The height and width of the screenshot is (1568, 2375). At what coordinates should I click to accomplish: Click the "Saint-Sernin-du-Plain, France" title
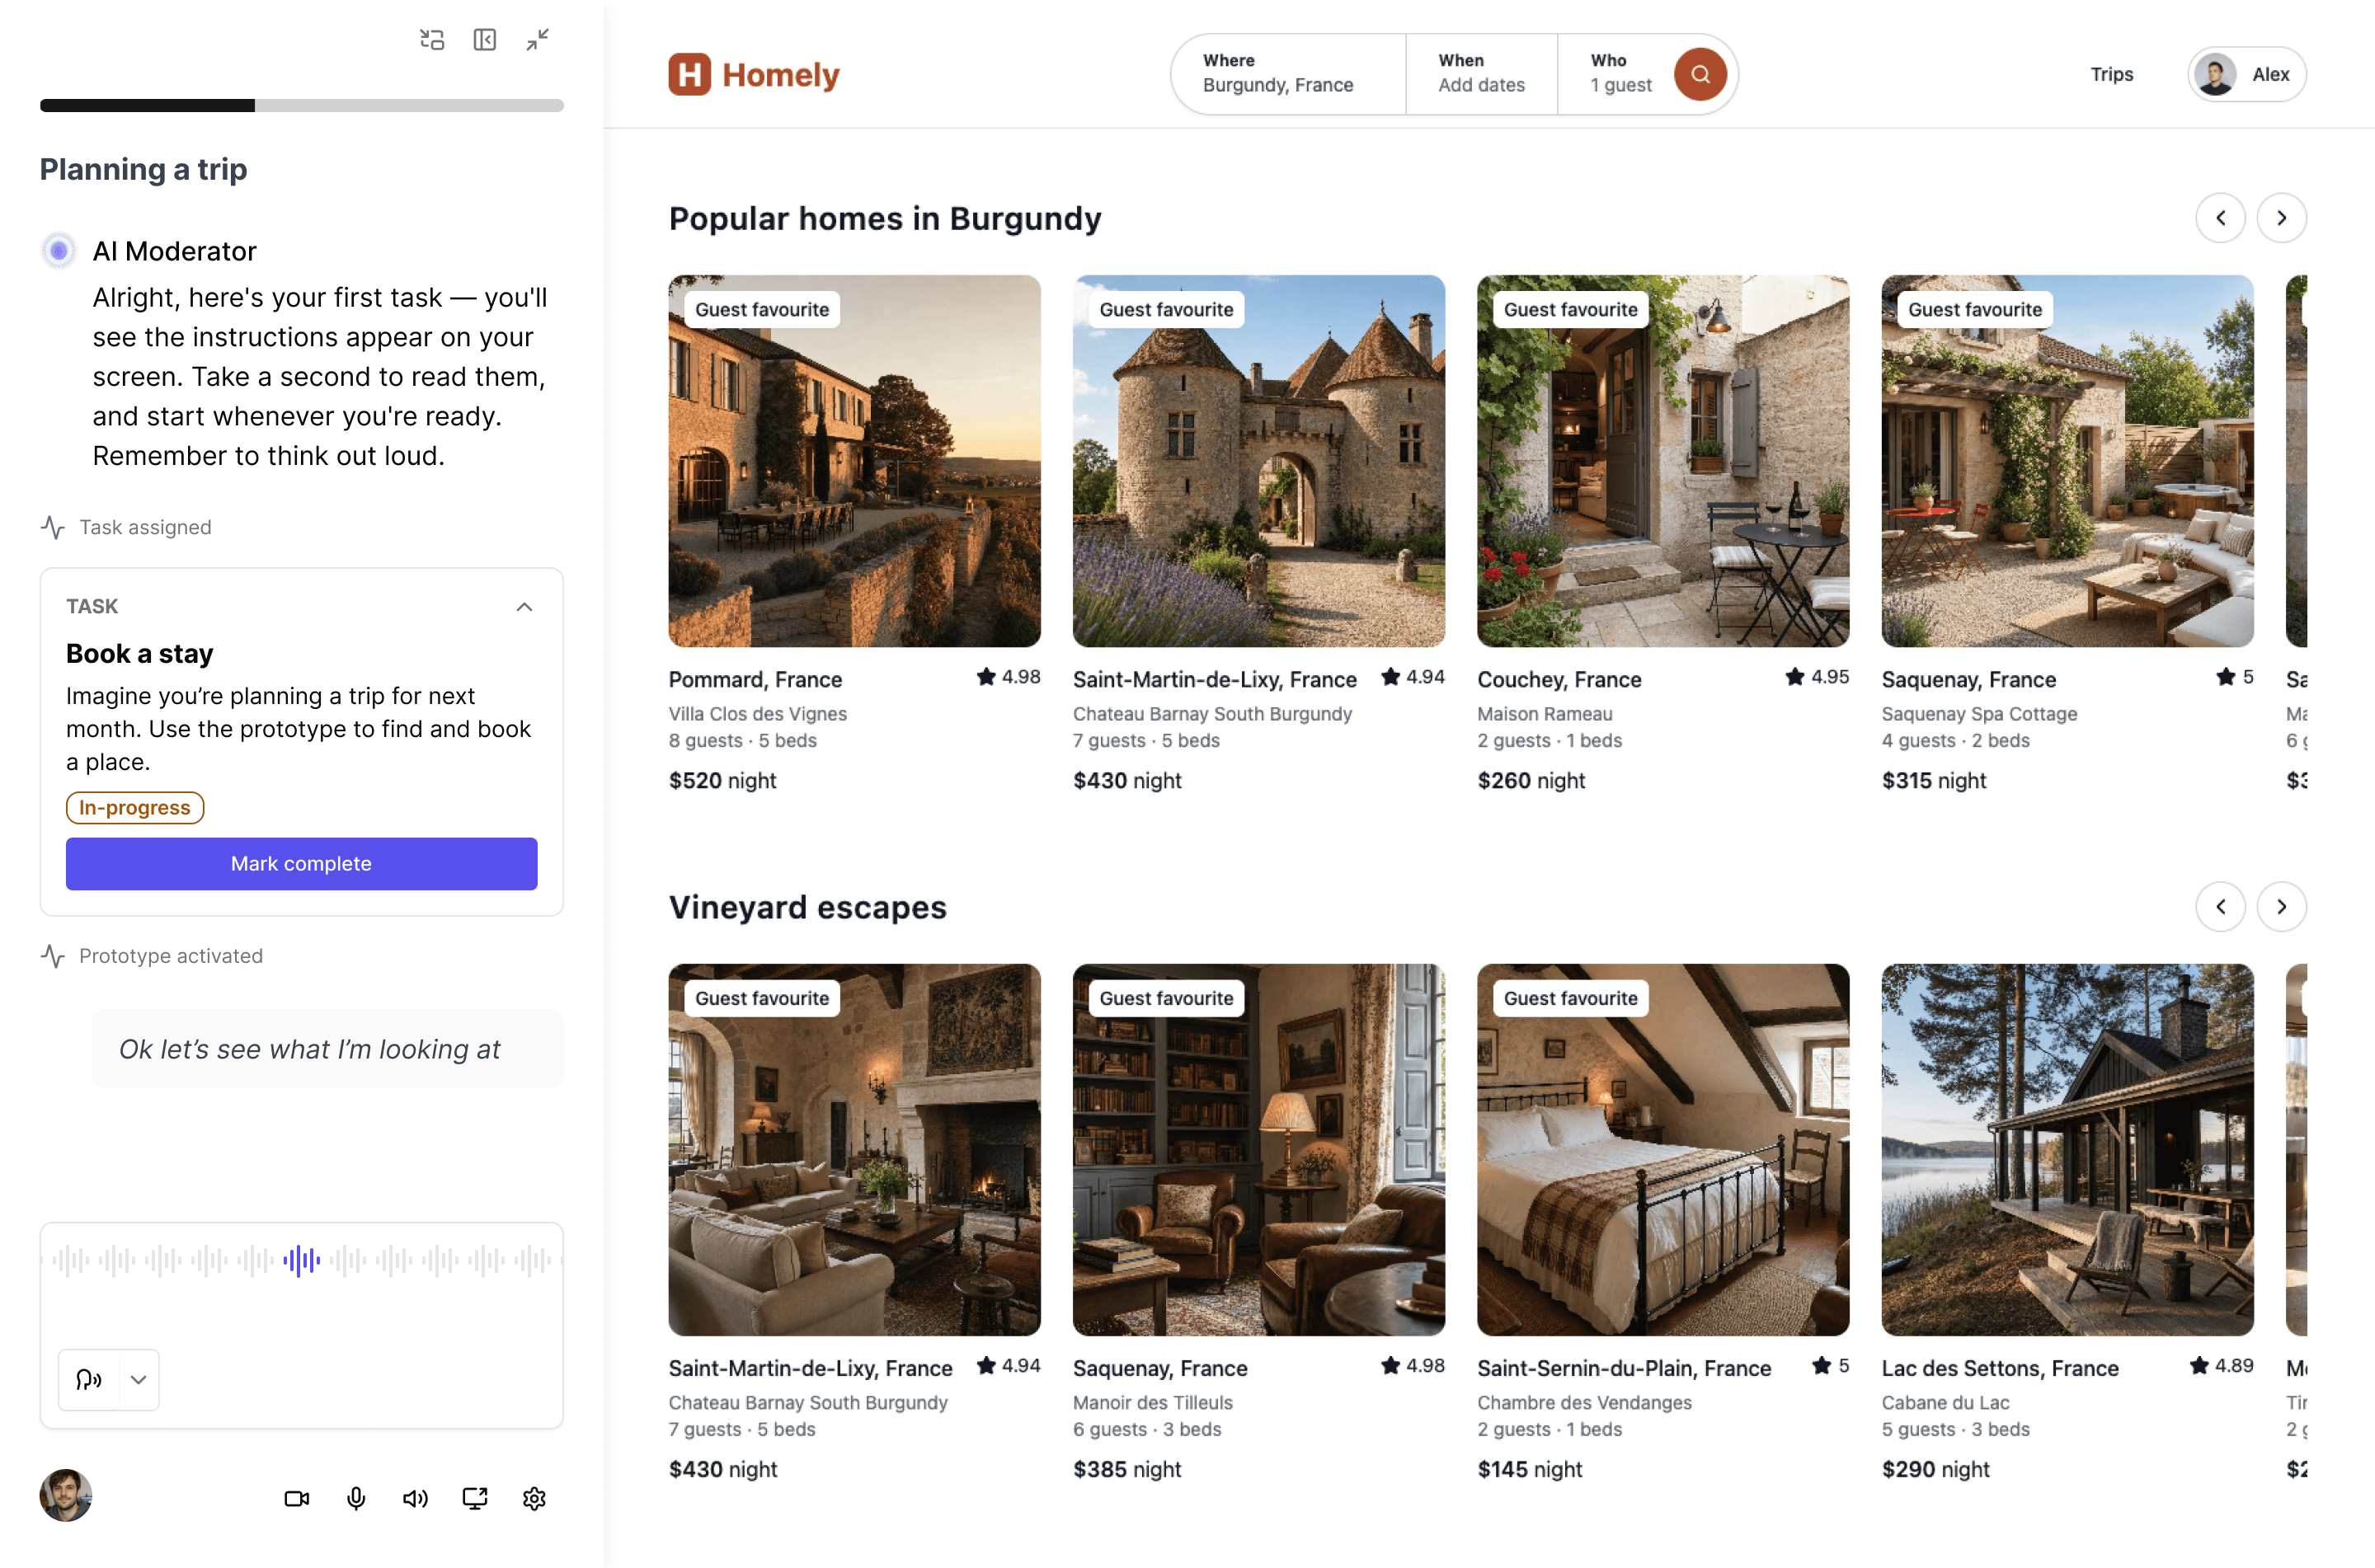tap(1624, 1368)
